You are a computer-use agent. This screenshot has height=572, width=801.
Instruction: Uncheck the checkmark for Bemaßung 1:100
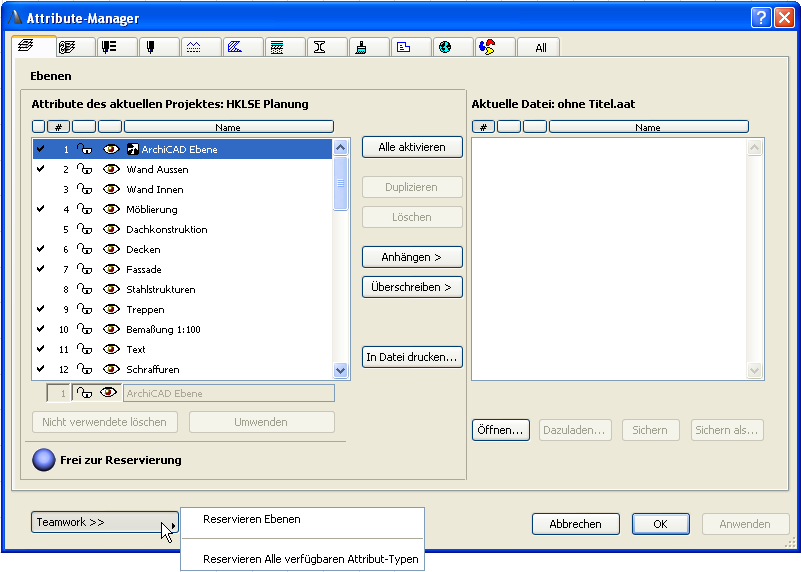pyautogui.click(x=41, y=328)
